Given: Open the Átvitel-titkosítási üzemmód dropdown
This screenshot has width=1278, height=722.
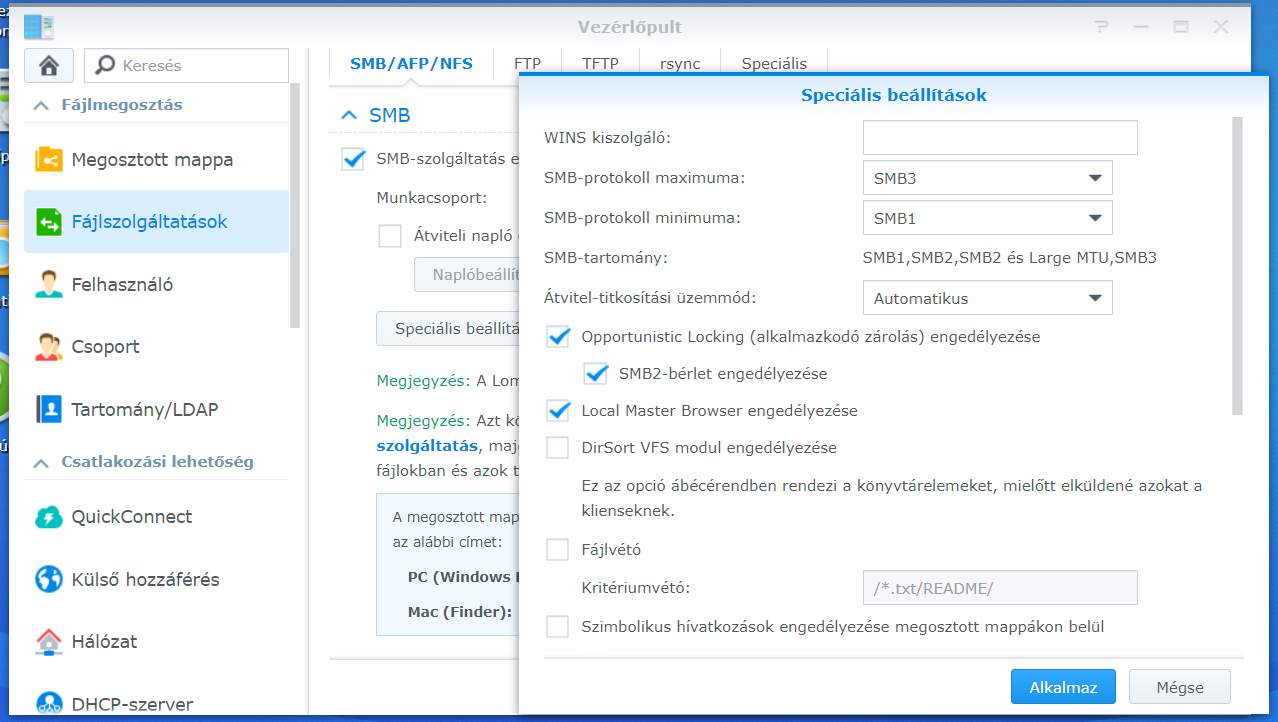Looking at the screenshot, I should point(987,297).
